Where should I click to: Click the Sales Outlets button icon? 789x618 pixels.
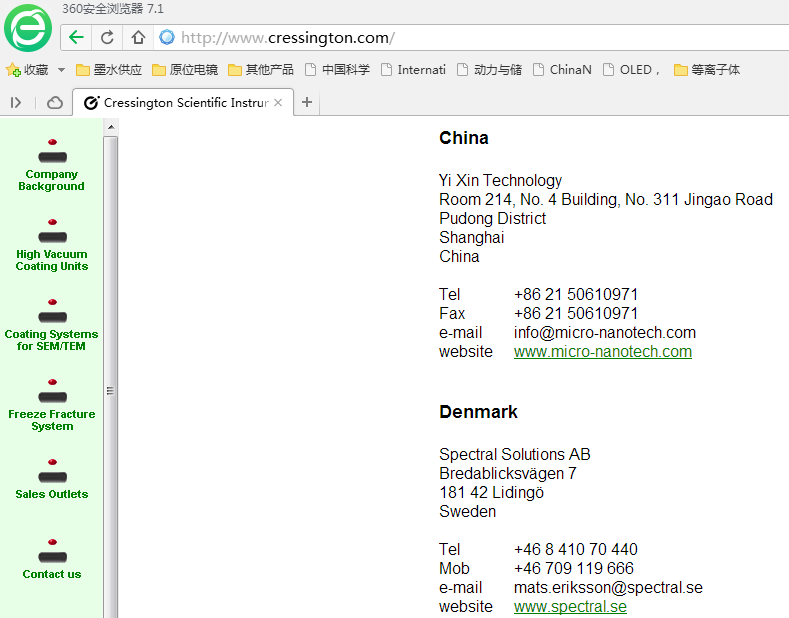click(x=52, y=472)
